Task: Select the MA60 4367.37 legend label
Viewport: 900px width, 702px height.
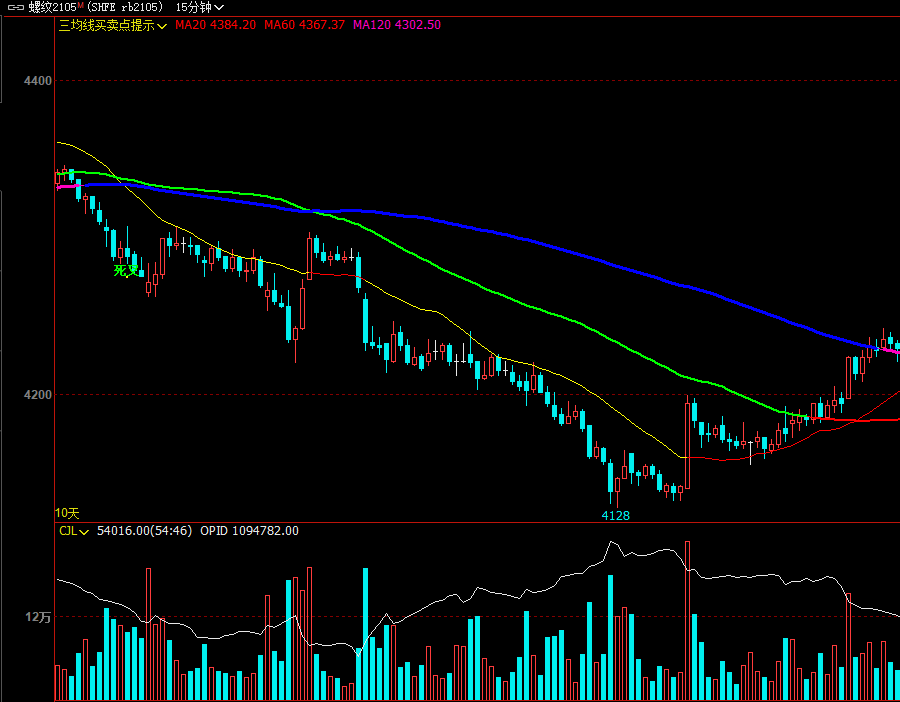Action: pos(304,25)
